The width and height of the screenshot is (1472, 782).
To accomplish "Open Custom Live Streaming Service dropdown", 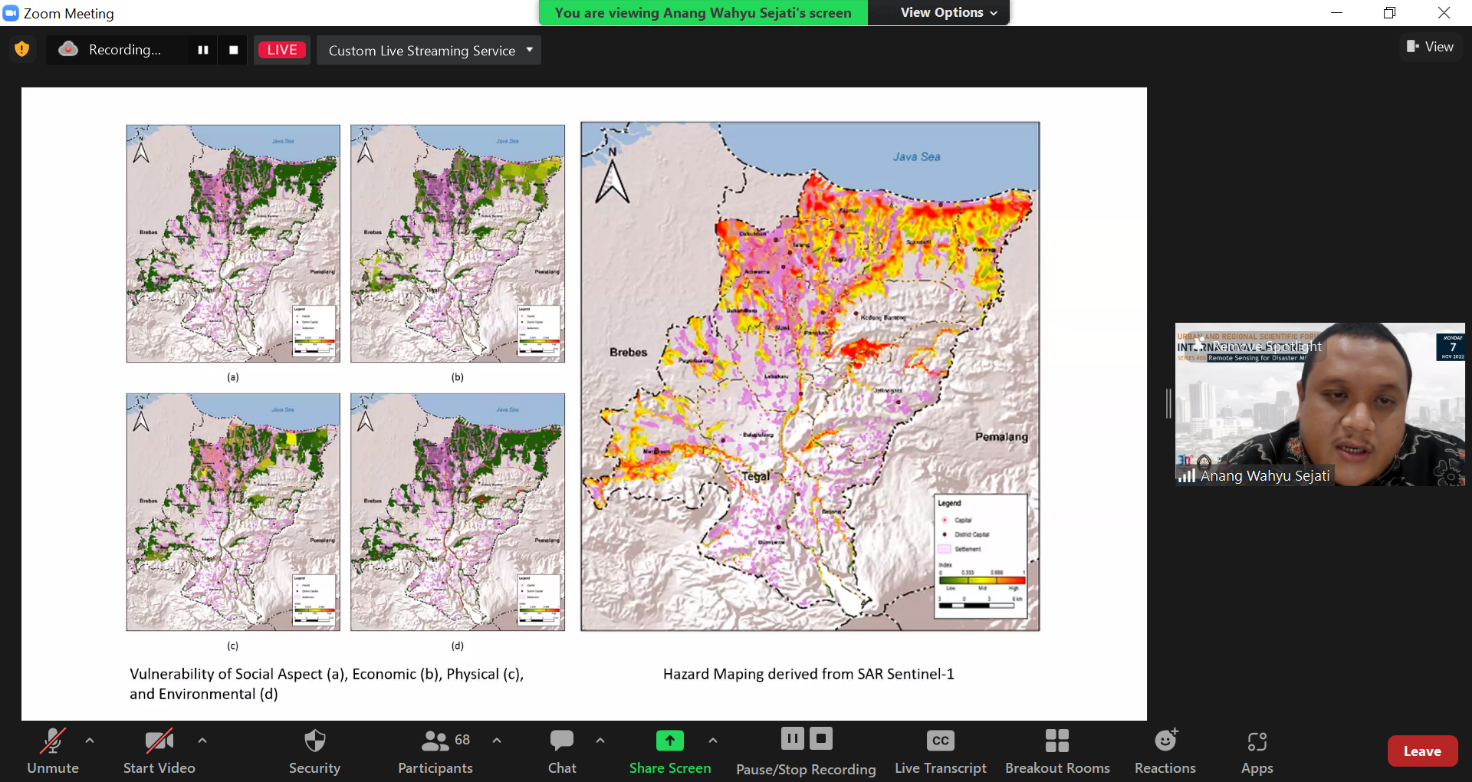I will click(429, 50).
